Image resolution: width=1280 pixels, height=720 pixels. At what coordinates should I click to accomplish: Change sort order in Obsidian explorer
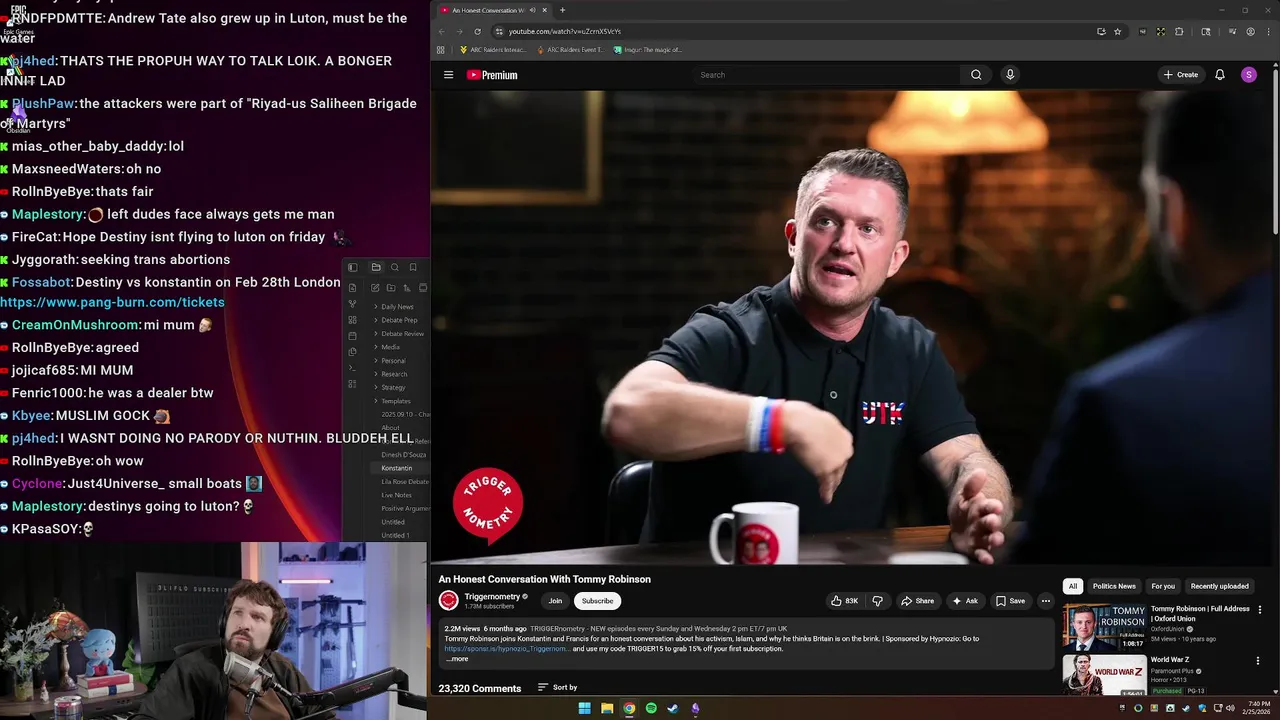(x=406, y=288)
